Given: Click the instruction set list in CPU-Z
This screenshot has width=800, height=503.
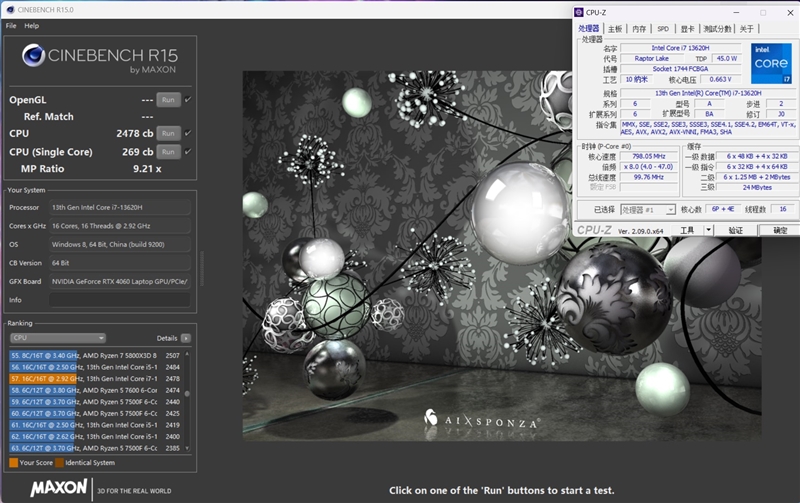Looking at the screenshot, I should coord(708,128).
